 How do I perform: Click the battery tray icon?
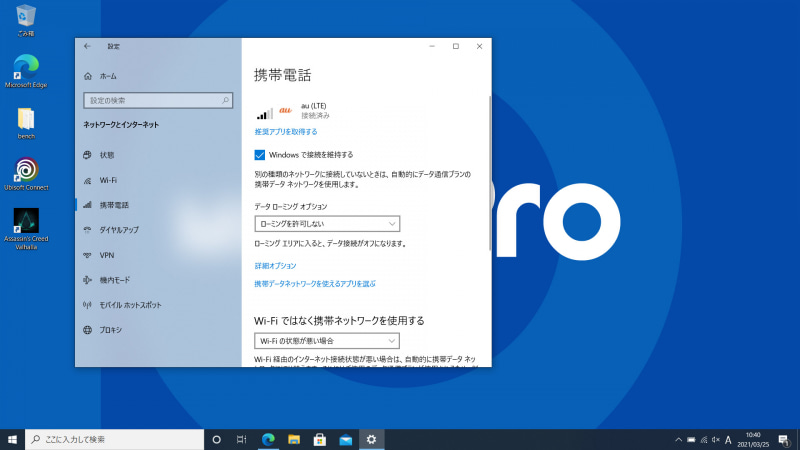pos(691,440)
